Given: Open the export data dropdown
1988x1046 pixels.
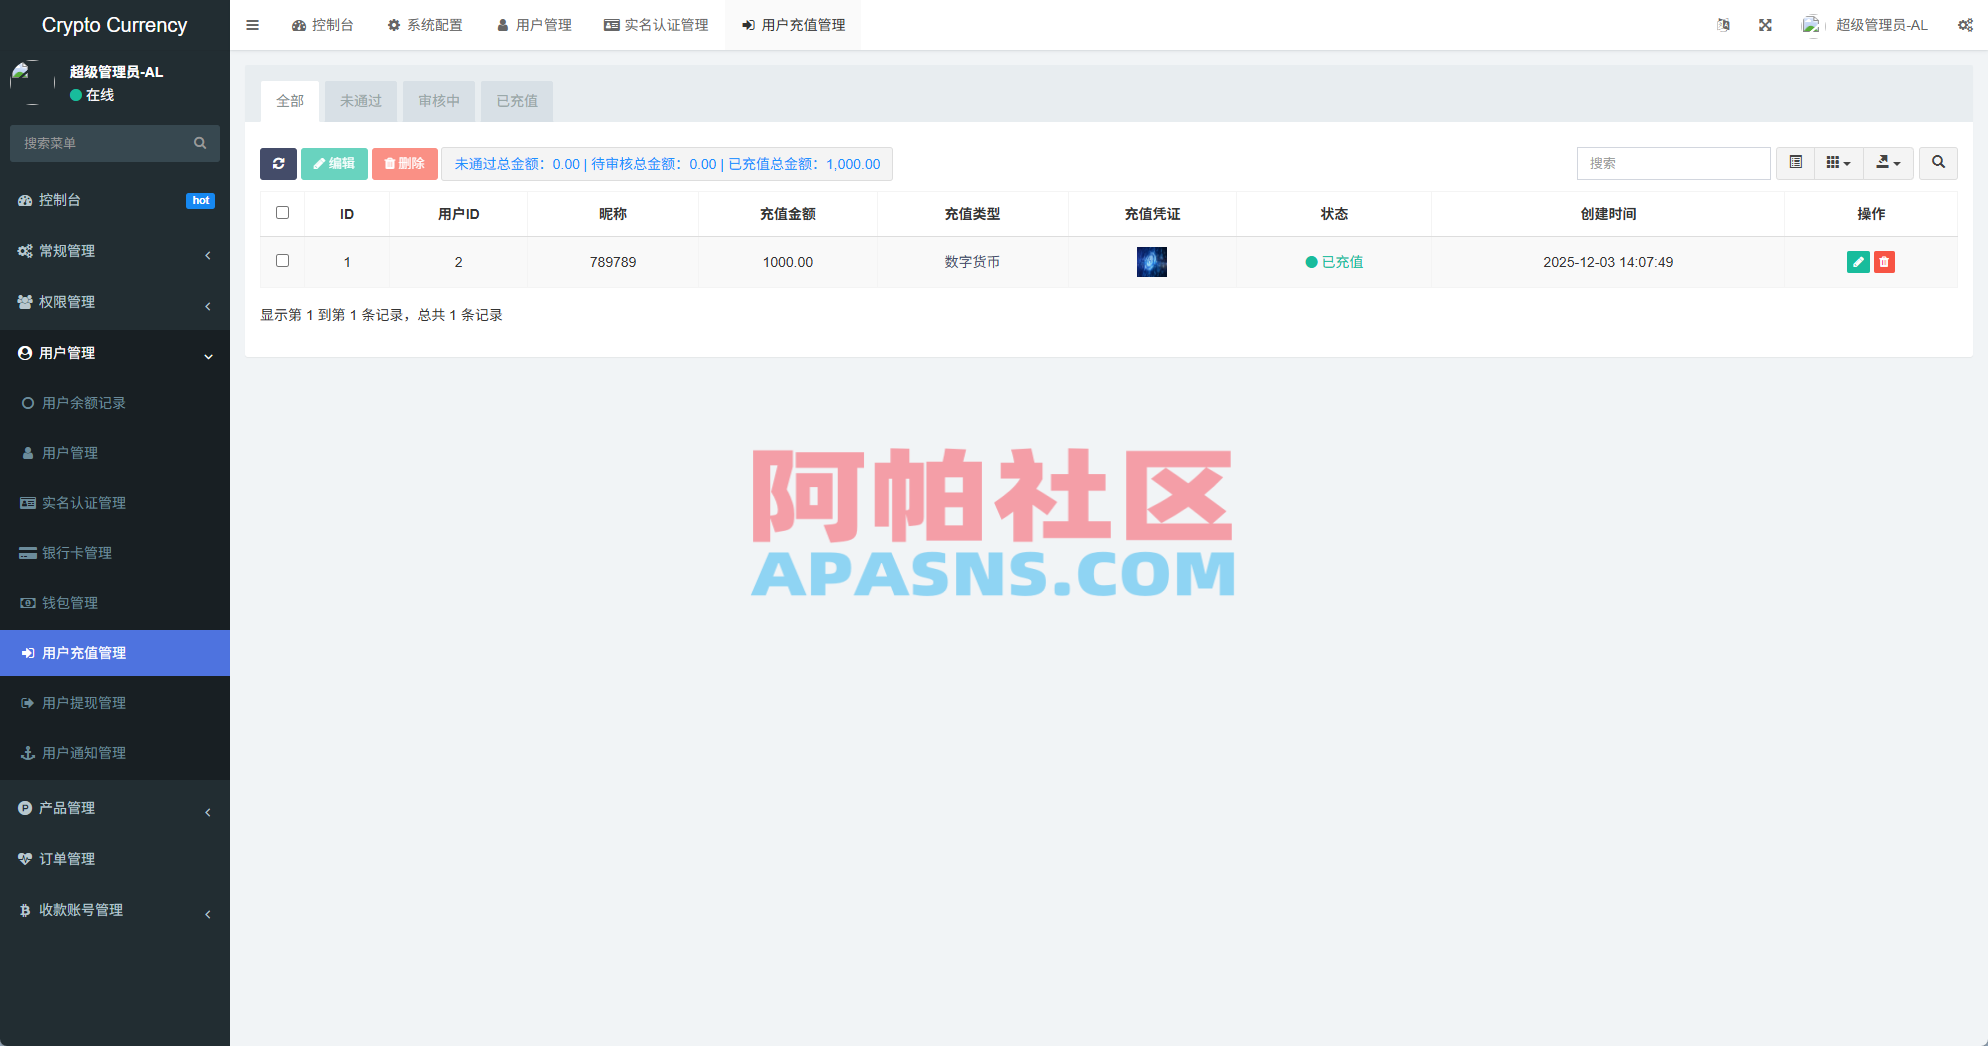Looking at the screenshot, I should click(1888, 163).
